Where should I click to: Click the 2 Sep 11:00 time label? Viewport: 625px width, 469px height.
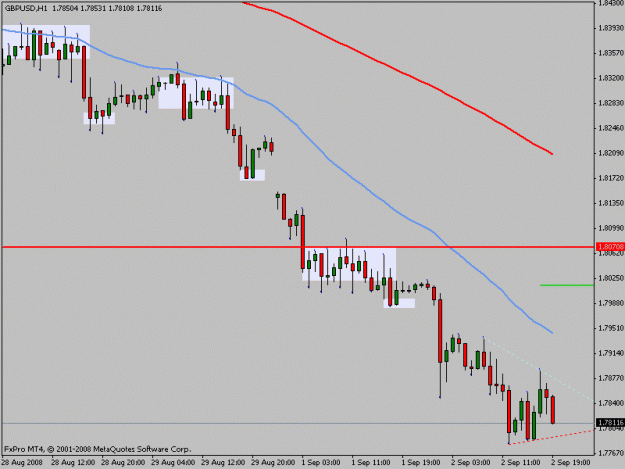pyautogui.click(x=521, y=463)
